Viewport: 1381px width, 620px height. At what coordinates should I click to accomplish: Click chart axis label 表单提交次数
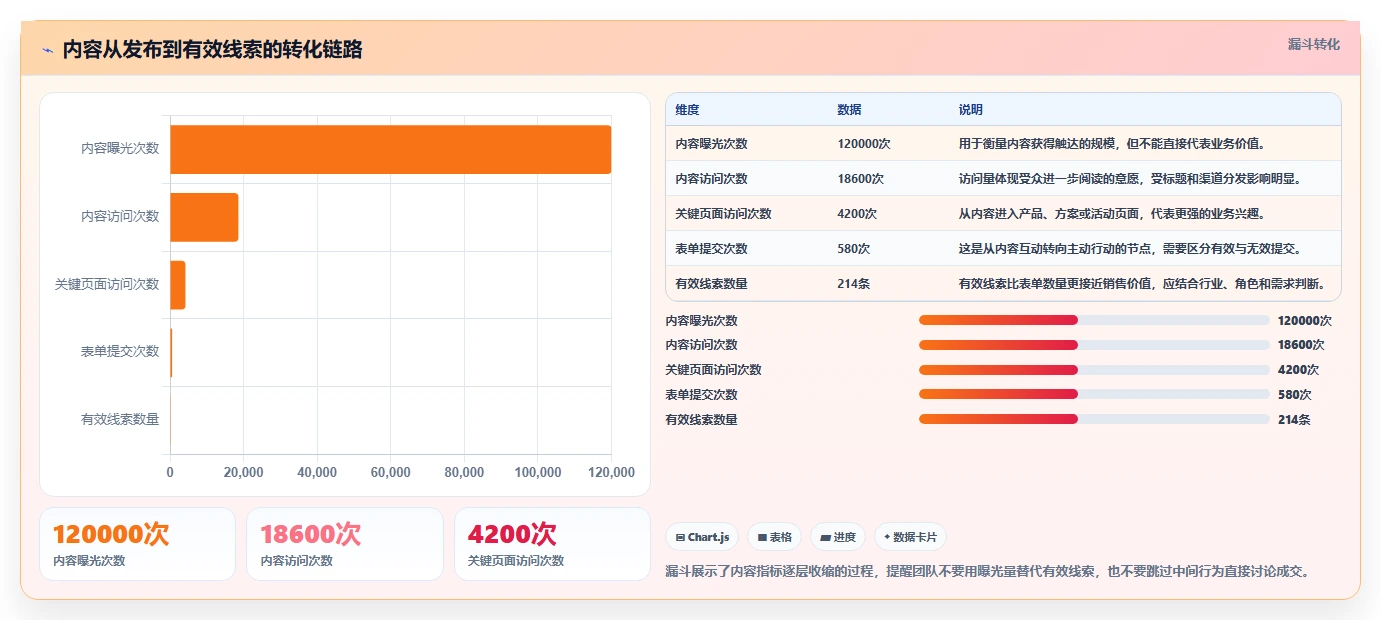pos(120,352)
